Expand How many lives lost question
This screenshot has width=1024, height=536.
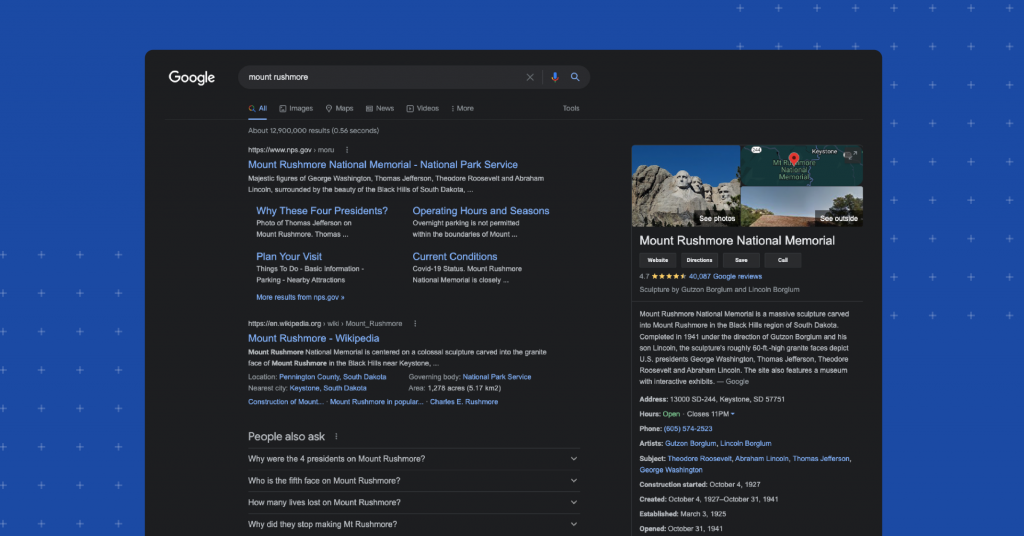413,503
